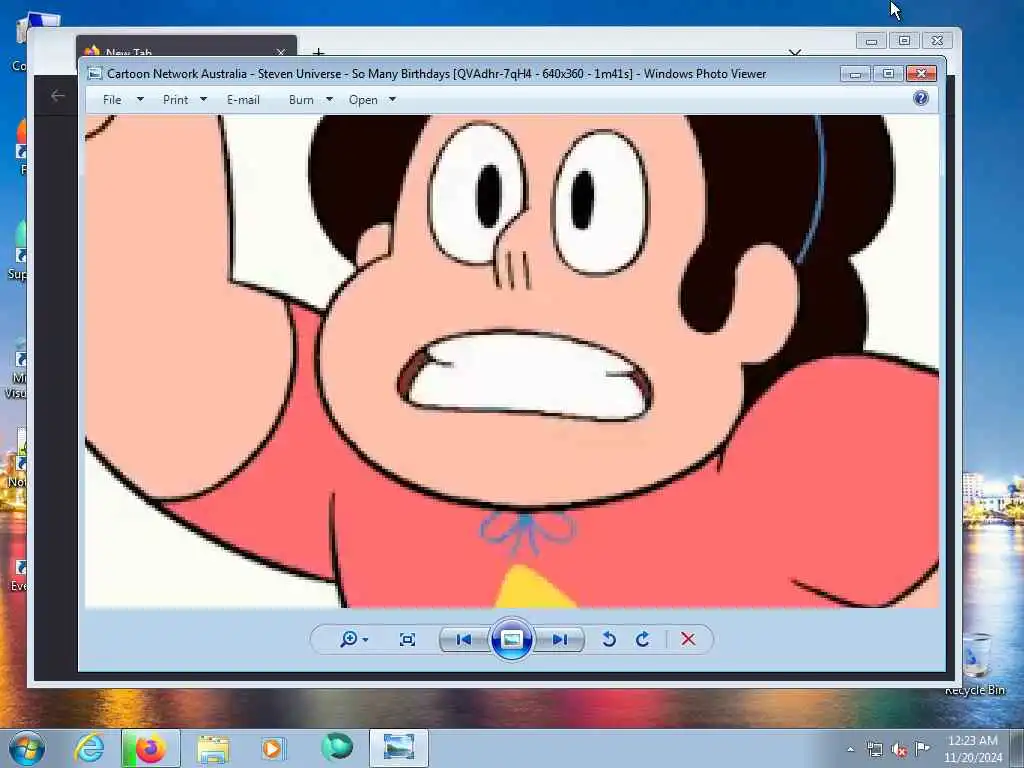Select Photo Viewer taskbar button
This screenshot has width=1024, height=768.
point(398,748)
